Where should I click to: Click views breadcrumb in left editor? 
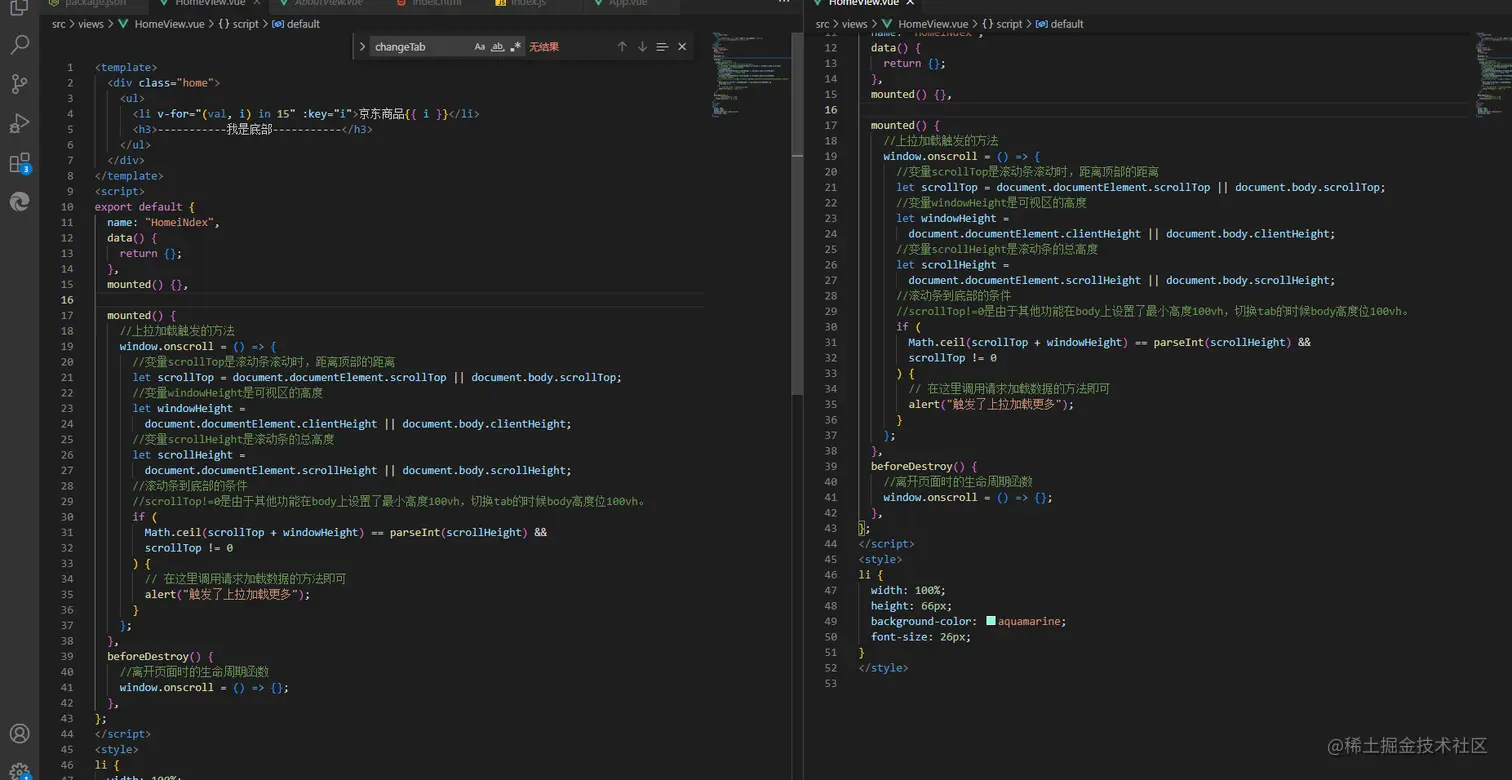pyautogui.click(x=93, y=24)
